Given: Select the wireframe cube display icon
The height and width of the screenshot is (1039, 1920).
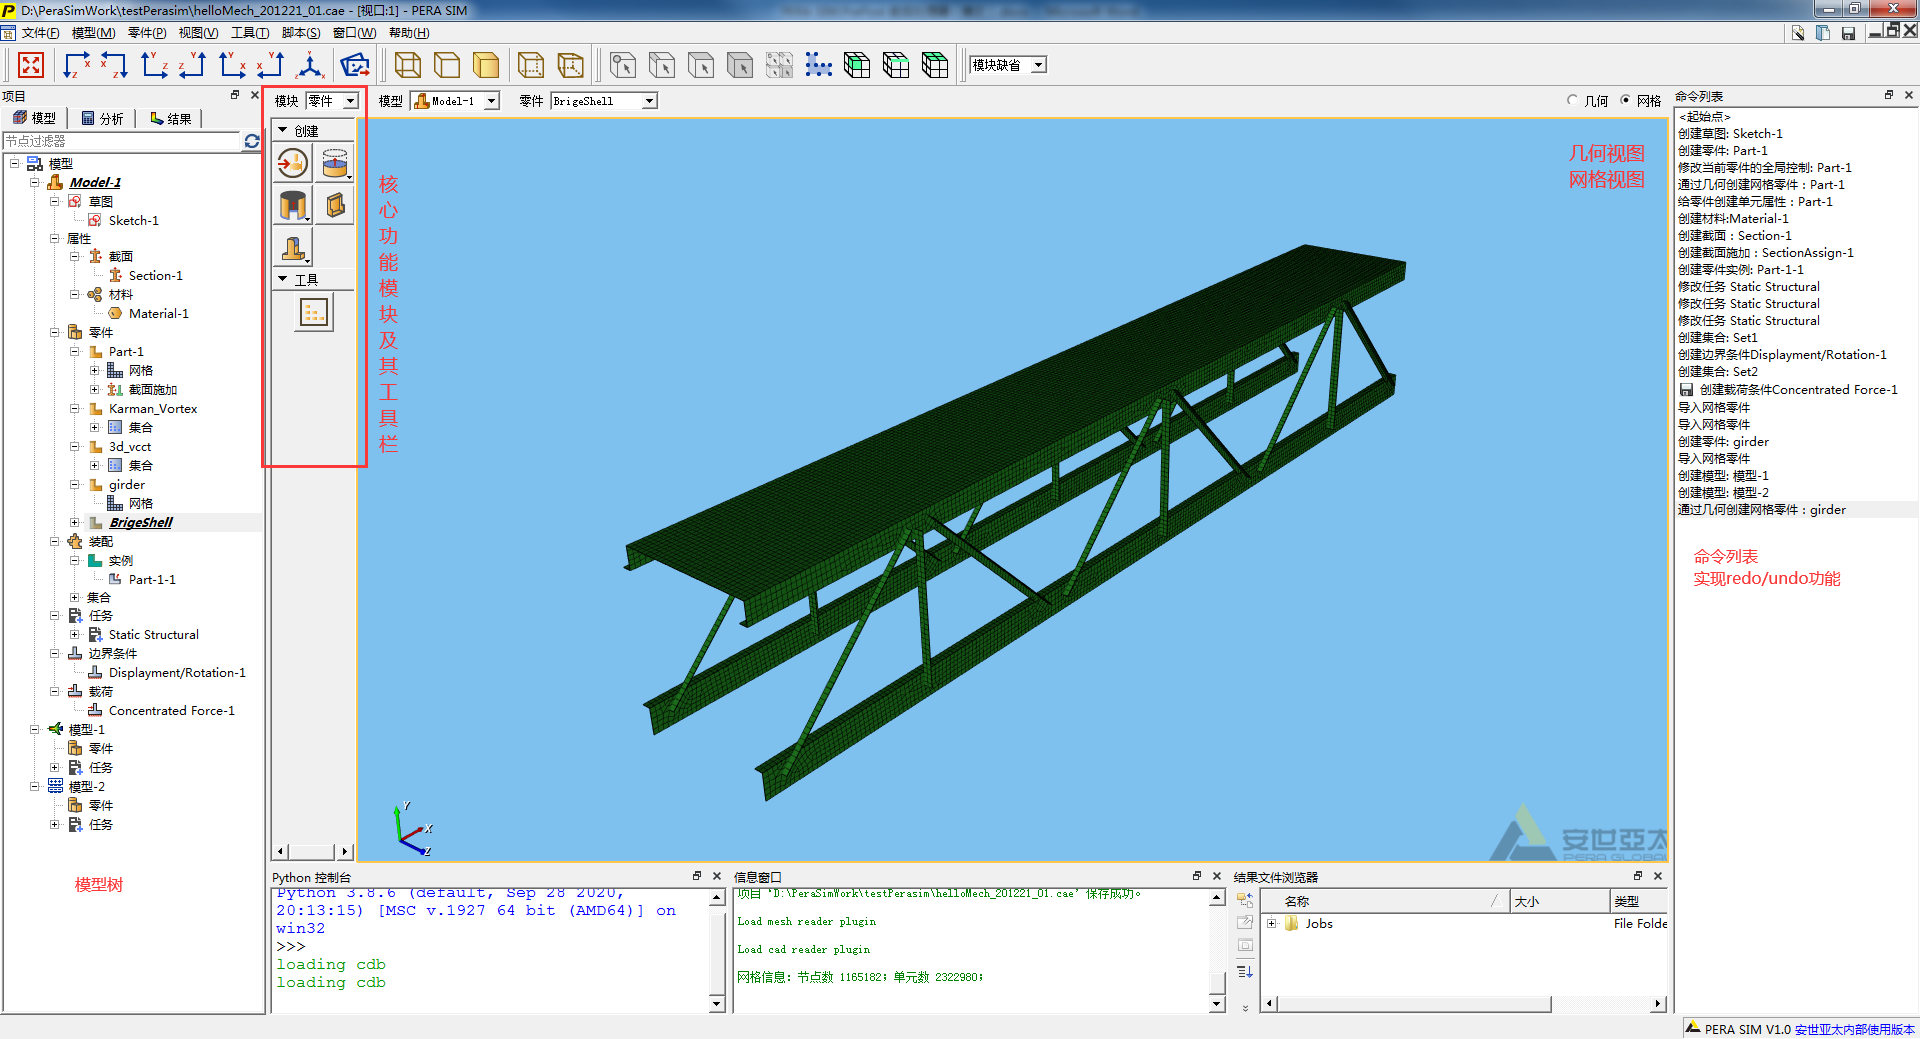Looking at the screenshot, I should point(408,66).
